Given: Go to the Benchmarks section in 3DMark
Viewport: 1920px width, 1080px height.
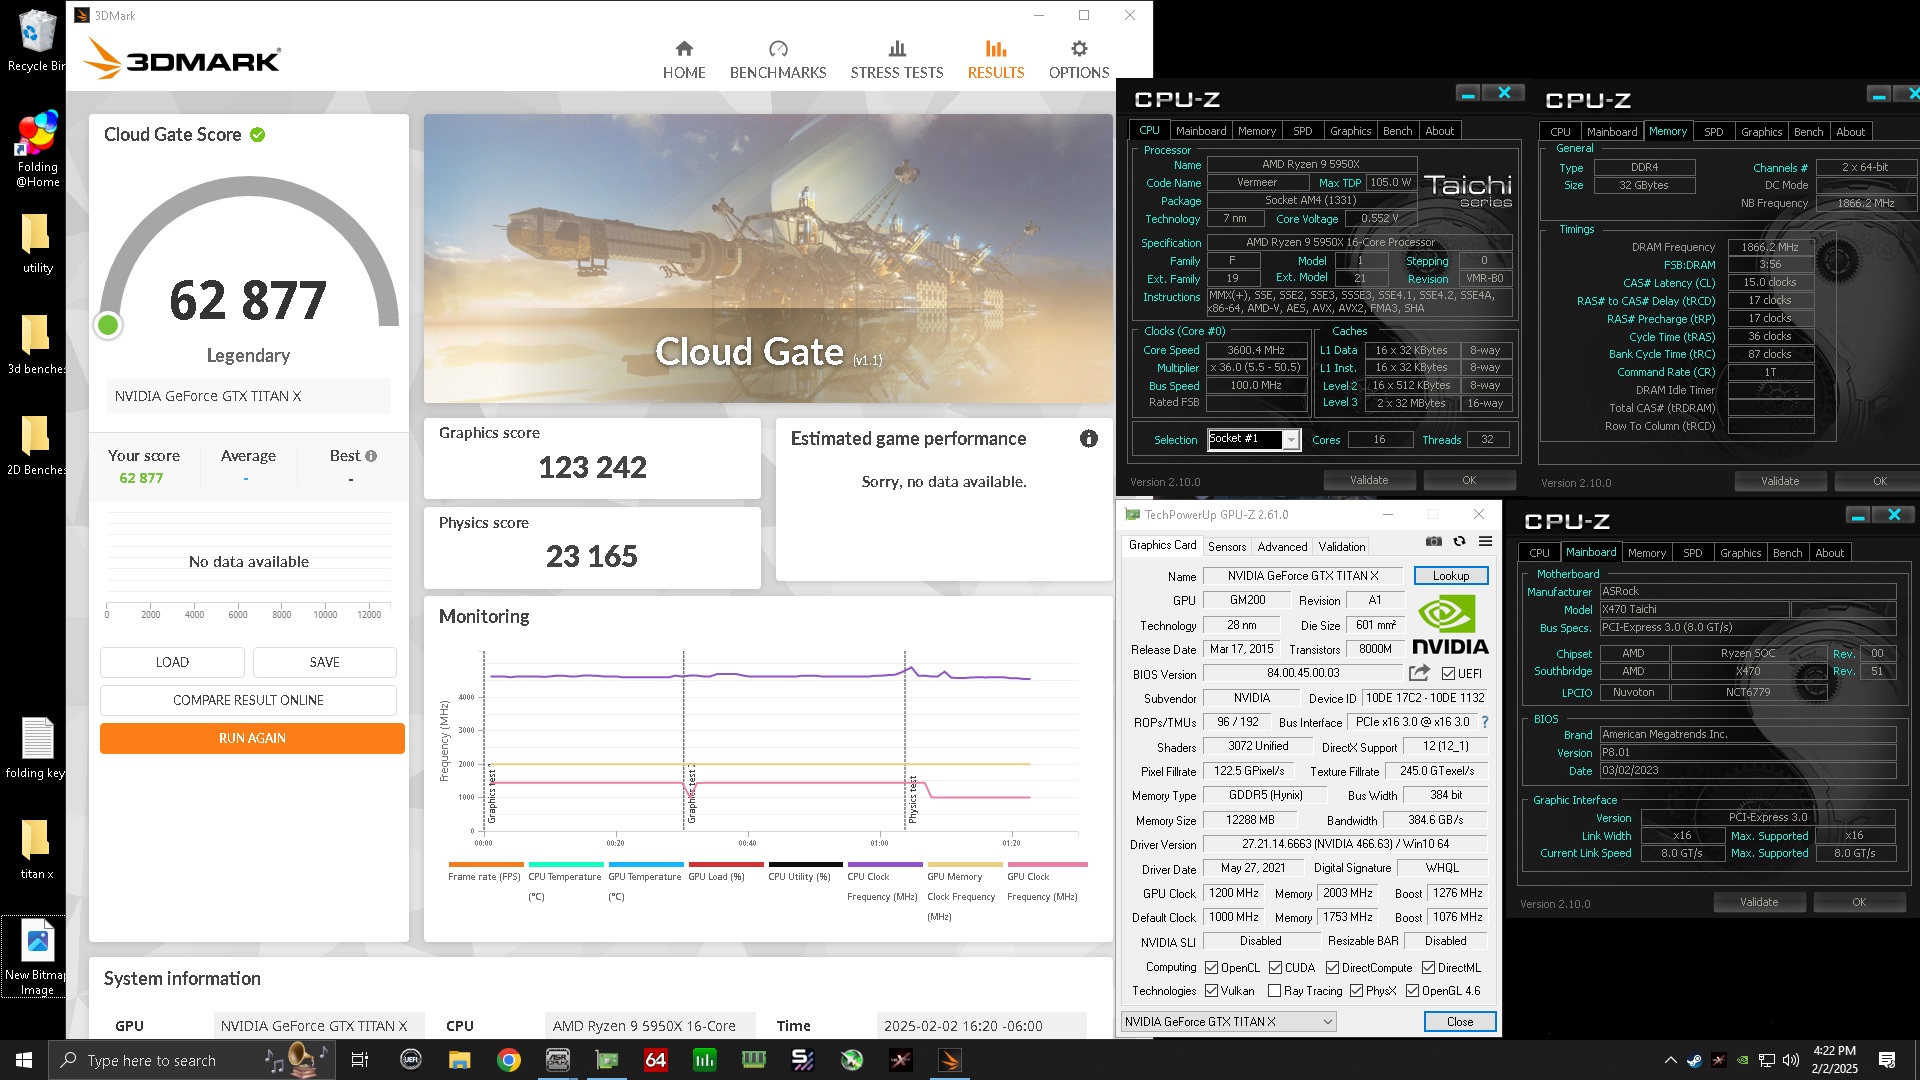Looking at the screenshot, I should (778, 60).
